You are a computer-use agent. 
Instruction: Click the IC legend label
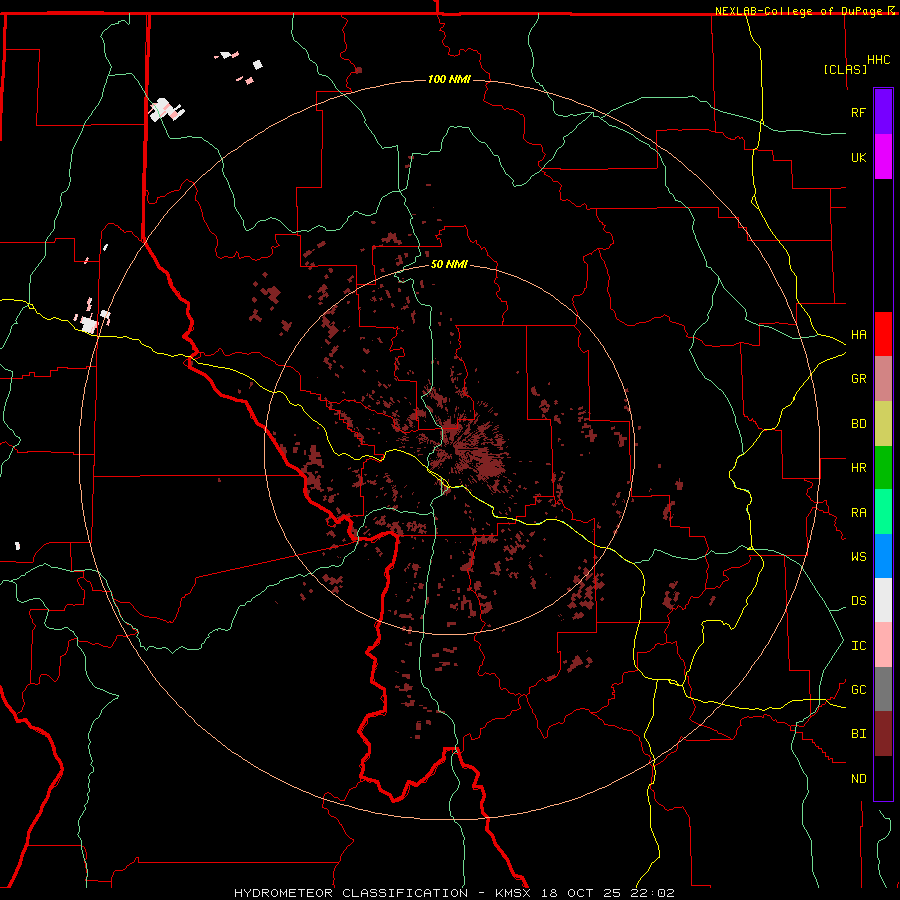(x=859, y=646)
